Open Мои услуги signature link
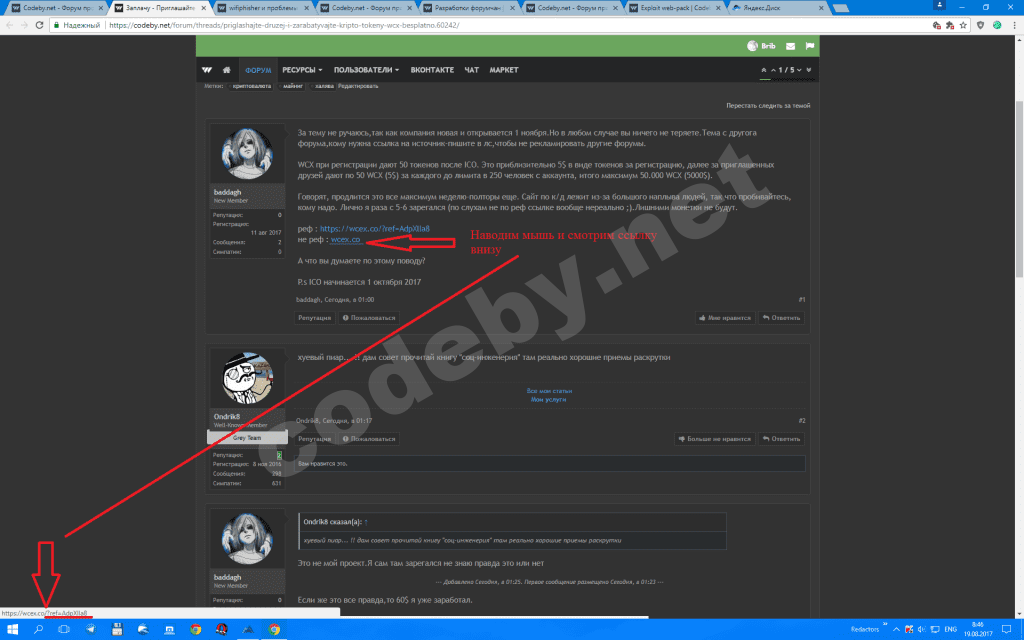The image size is (1024, 640). [x=549, y=399]
